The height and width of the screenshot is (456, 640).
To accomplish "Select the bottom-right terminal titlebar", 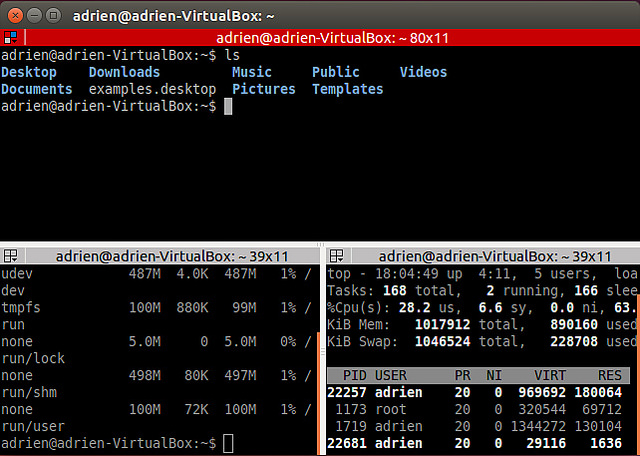I will (x=487, y=255).
